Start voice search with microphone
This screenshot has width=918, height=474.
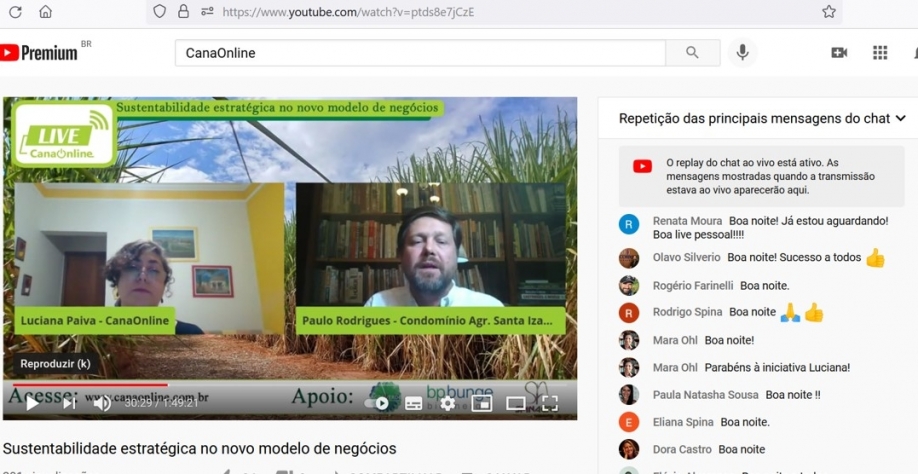742,53
